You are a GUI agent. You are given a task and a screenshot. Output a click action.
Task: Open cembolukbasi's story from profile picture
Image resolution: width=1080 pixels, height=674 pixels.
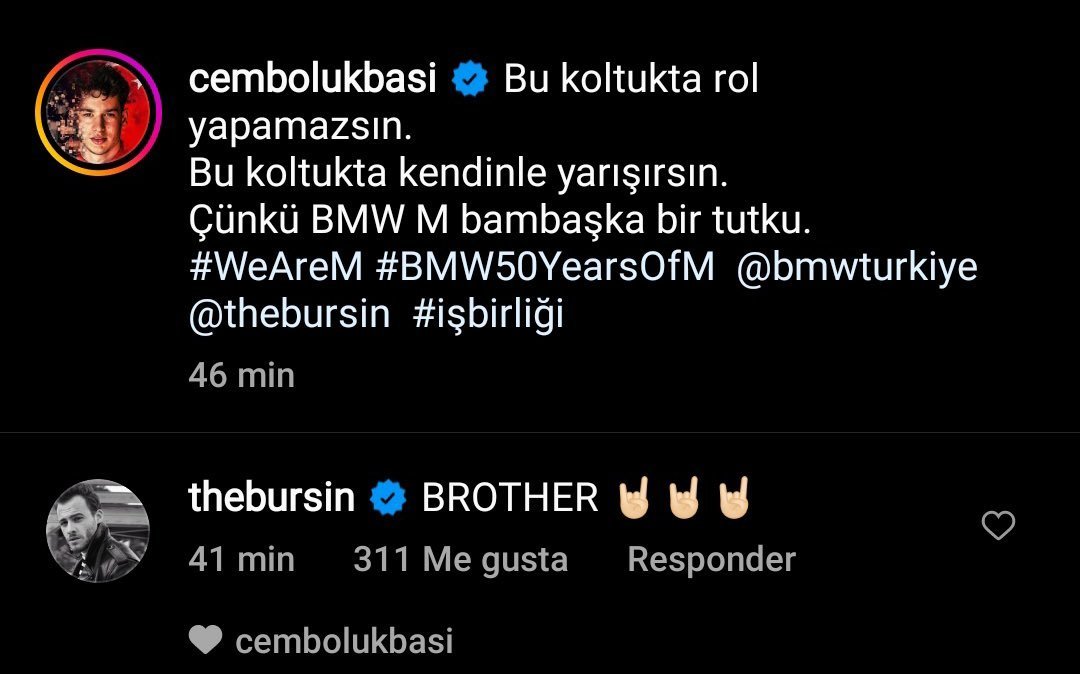98,112
